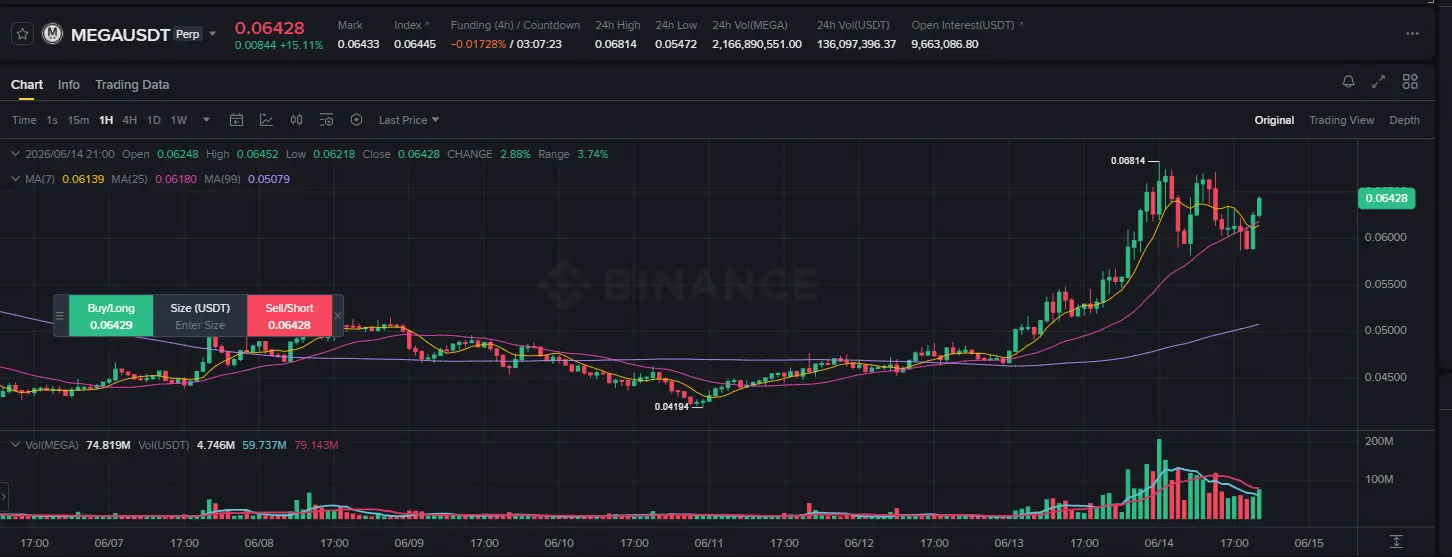The height and width of the screenshot is (557, 1452).
Task: Open the MEGAUSDT Perp pair selector dropdown
Action: [x=213, y=34]
